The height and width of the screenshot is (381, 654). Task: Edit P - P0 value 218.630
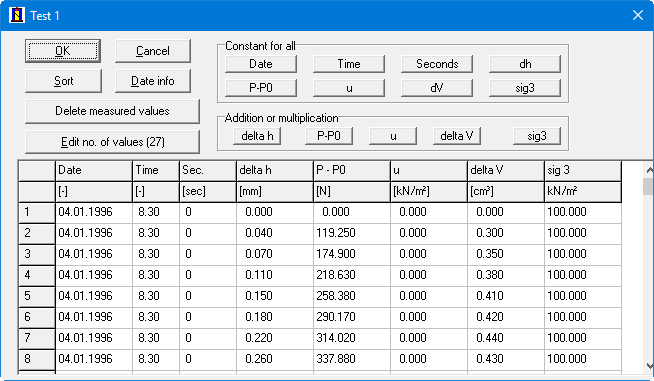(352, 275)
